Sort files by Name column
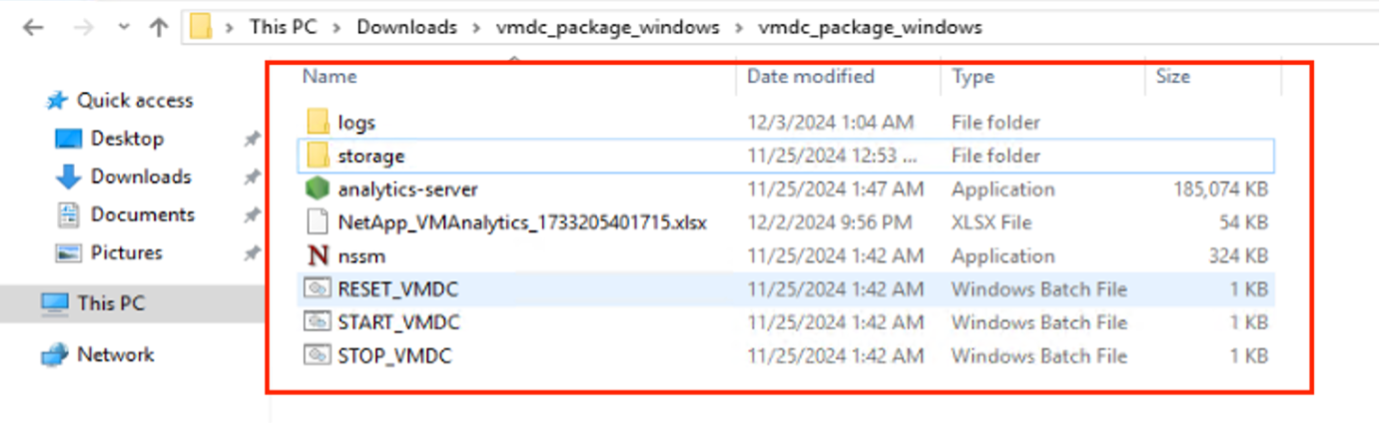This screenshot has width=1384, height=427. 330,76
